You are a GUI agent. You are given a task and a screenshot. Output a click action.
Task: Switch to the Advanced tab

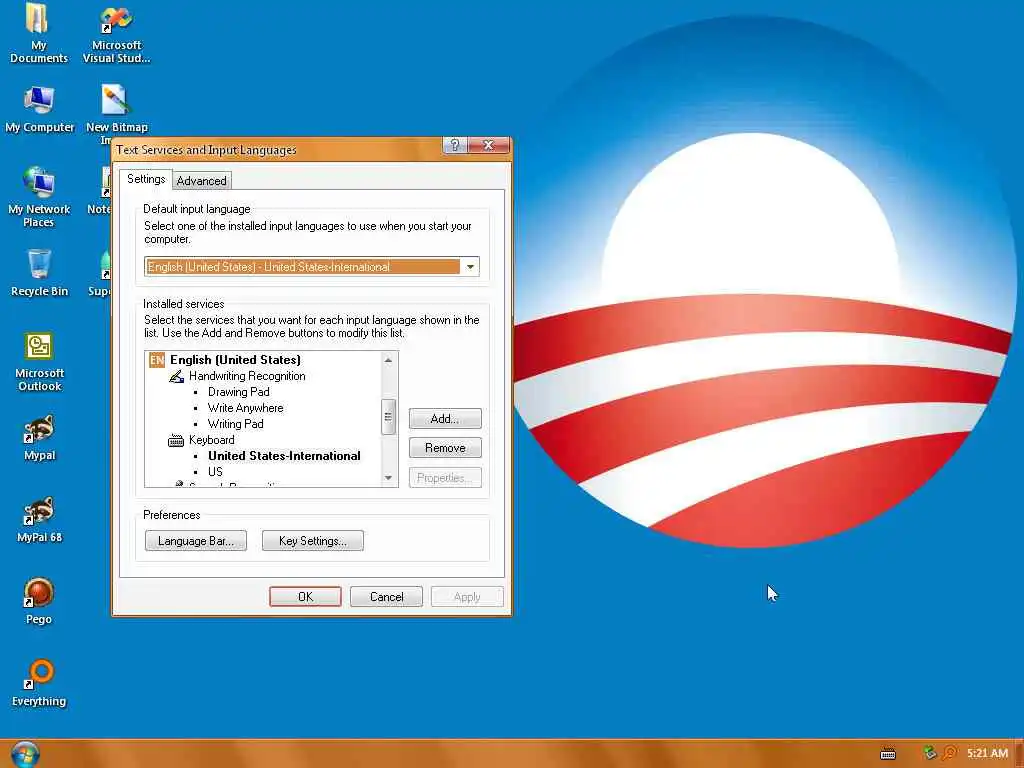coord(201,181)
